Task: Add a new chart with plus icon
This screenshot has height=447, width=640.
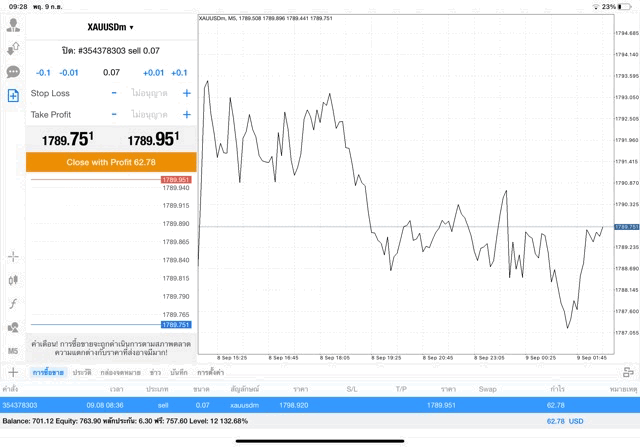Action: tap(13, 372)
